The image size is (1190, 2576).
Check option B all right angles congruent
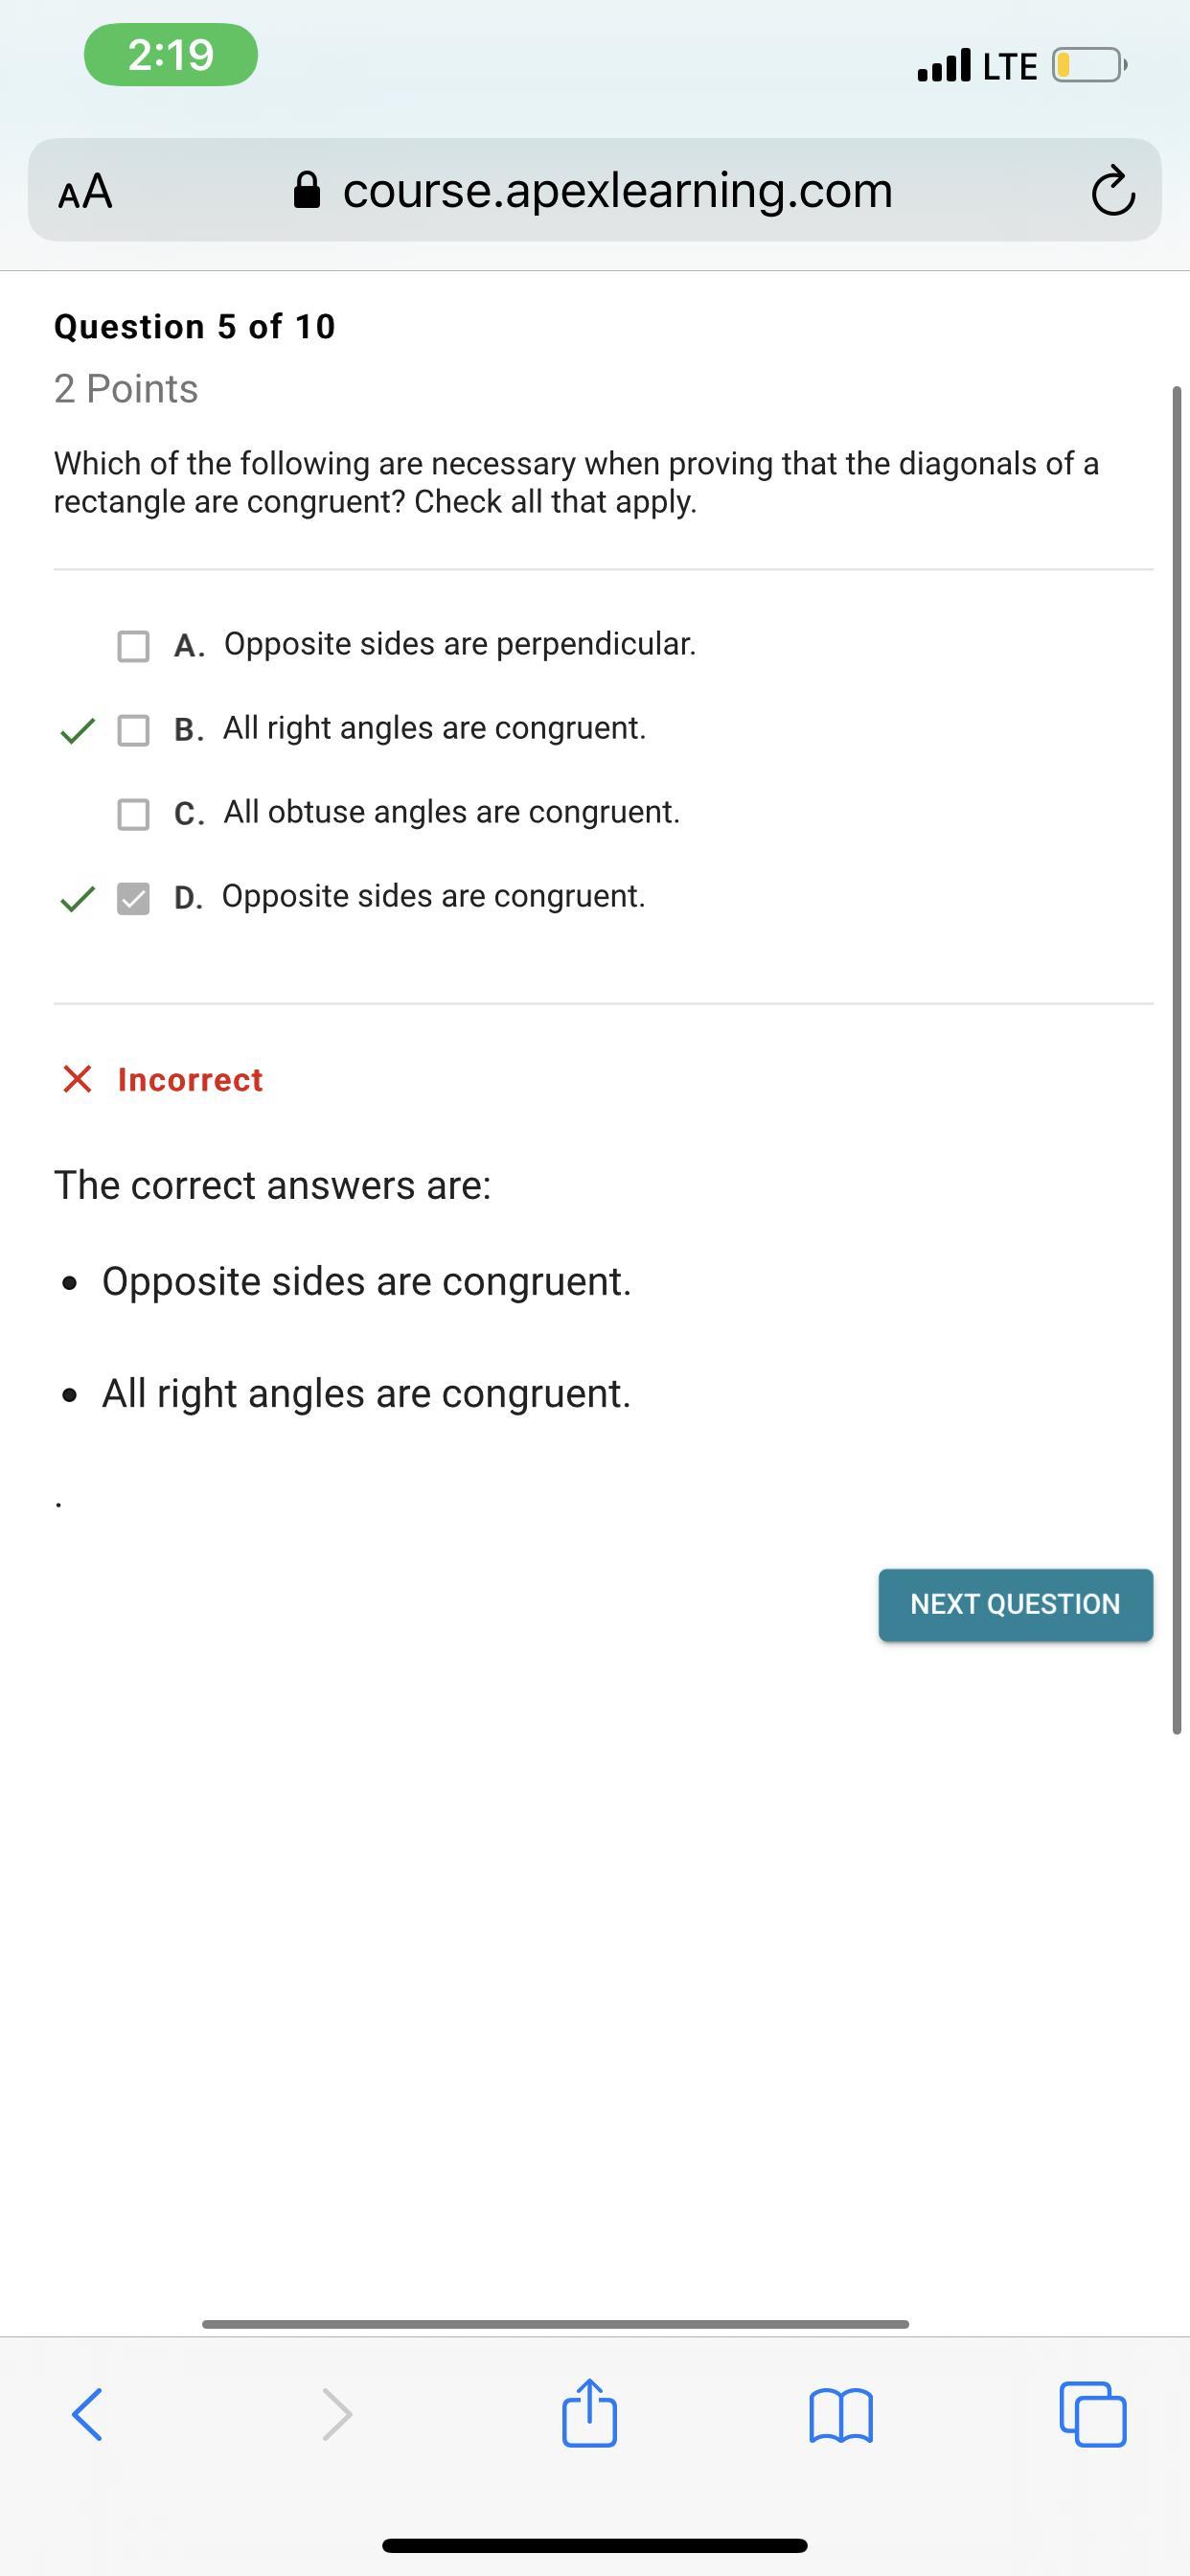click(133, 730)
